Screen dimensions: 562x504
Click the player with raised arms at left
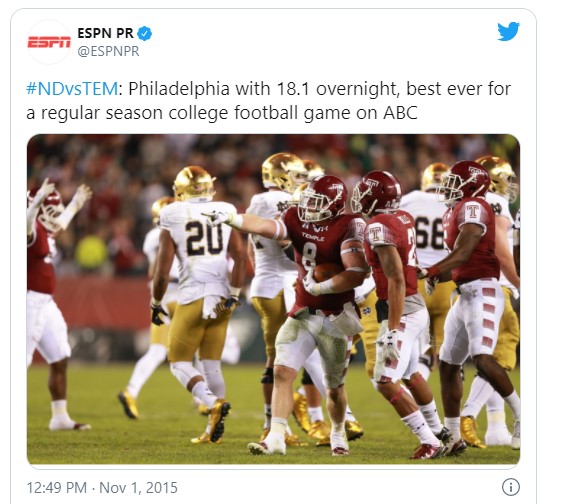[50, 305]
